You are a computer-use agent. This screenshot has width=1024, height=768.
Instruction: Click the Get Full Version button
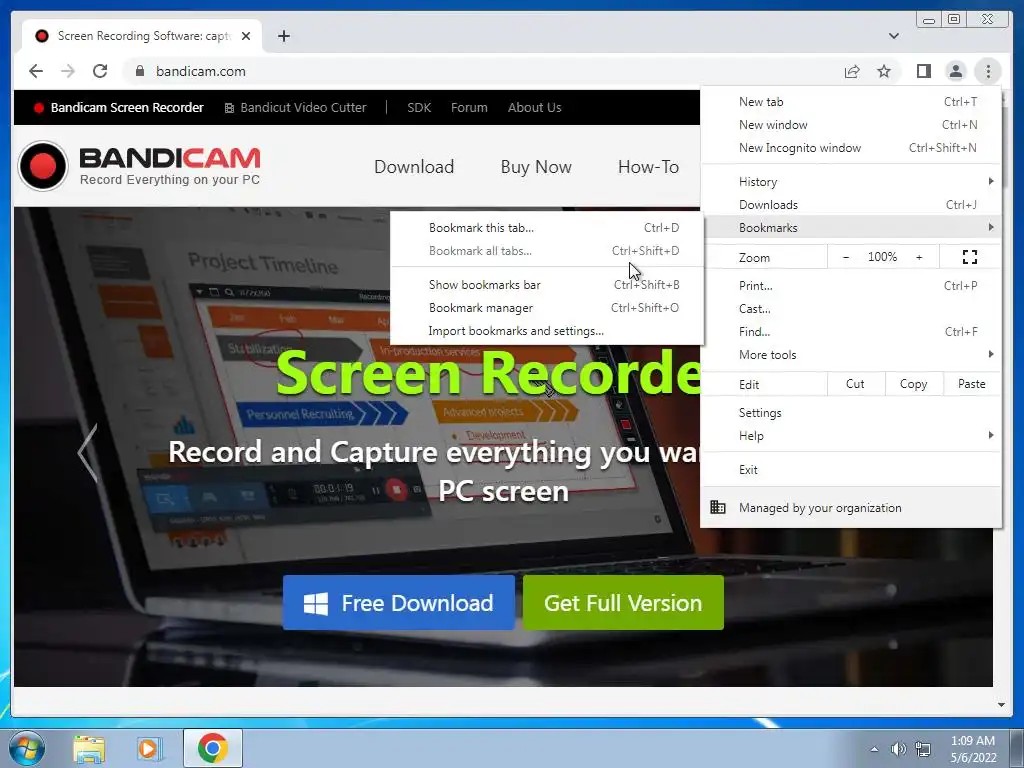click(623, 603)
